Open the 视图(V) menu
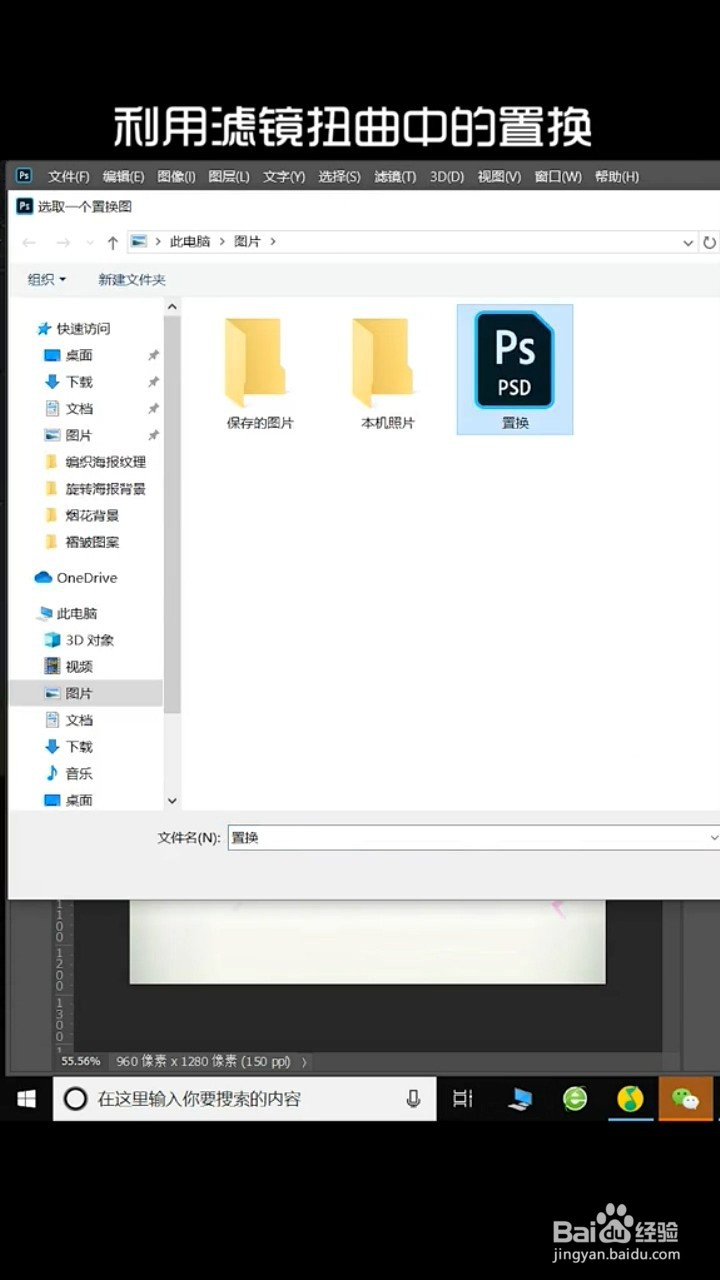This screenshot has height=1280, width=720. [x=499, y=177]
